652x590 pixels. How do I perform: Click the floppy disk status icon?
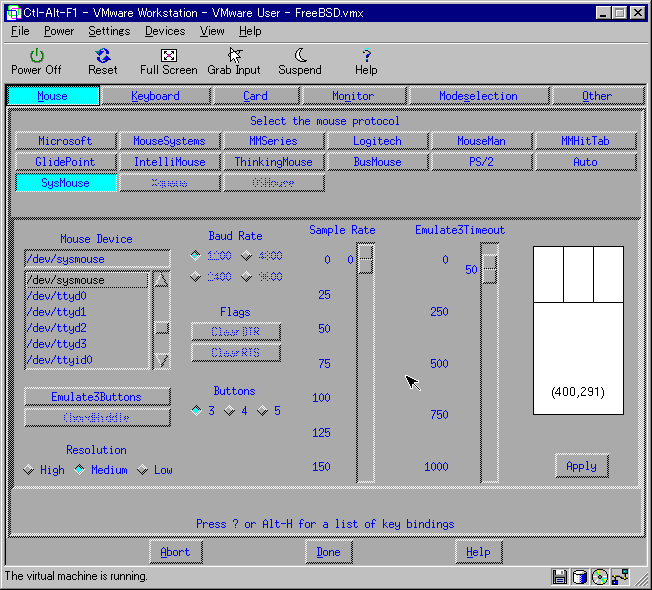coord(559,577)
